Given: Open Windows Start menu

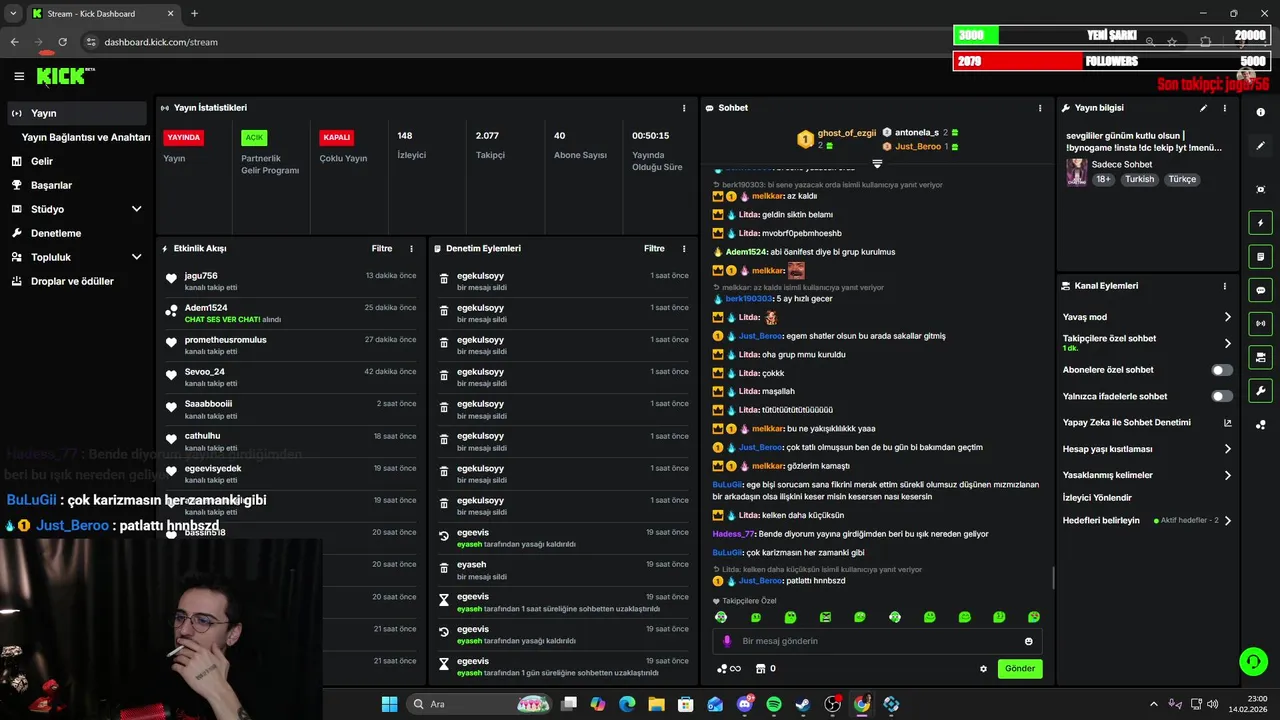Looking at the screenshot, I should (x=389, y=704).
